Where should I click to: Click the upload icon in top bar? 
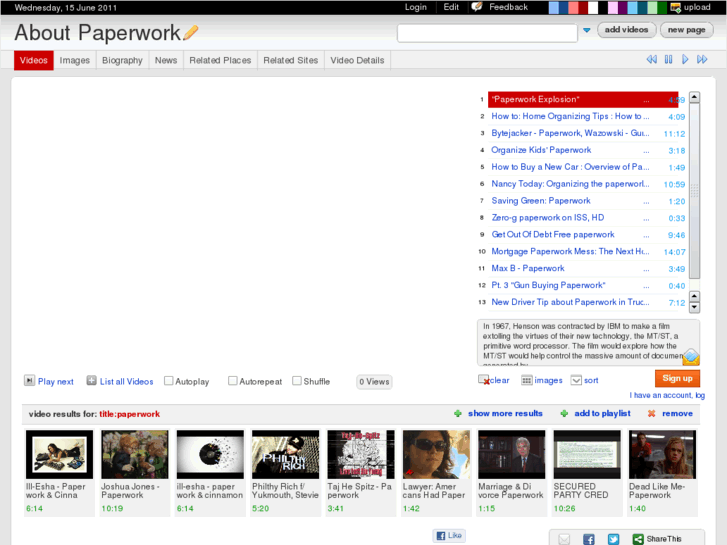point(677,7)
